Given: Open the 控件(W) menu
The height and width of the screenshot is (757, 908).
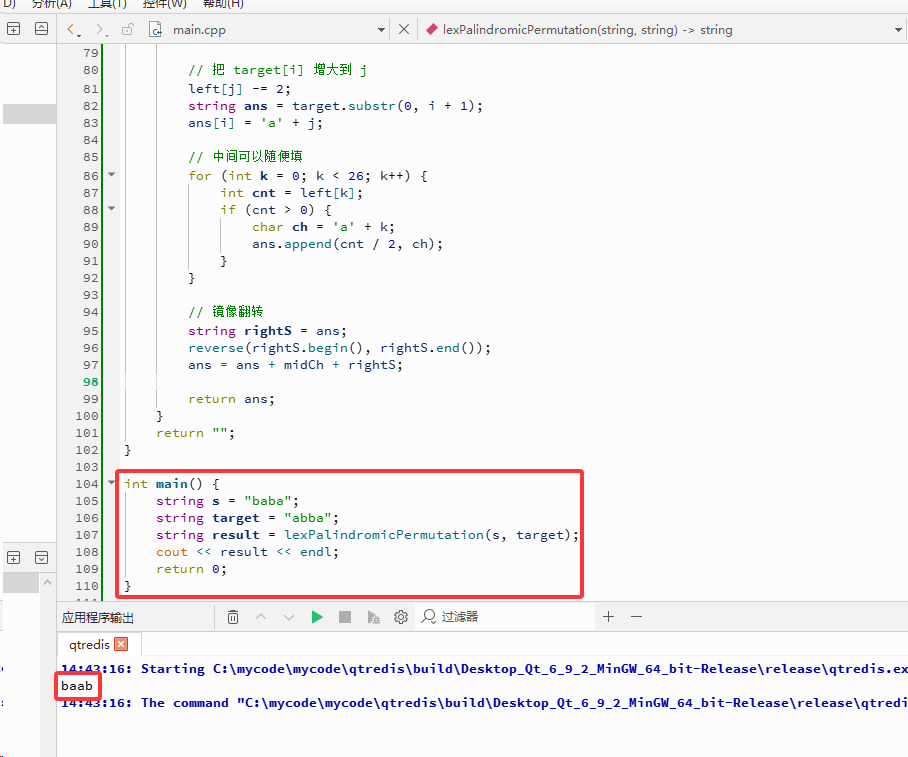Looking at the screenshot, I should 164,4.
